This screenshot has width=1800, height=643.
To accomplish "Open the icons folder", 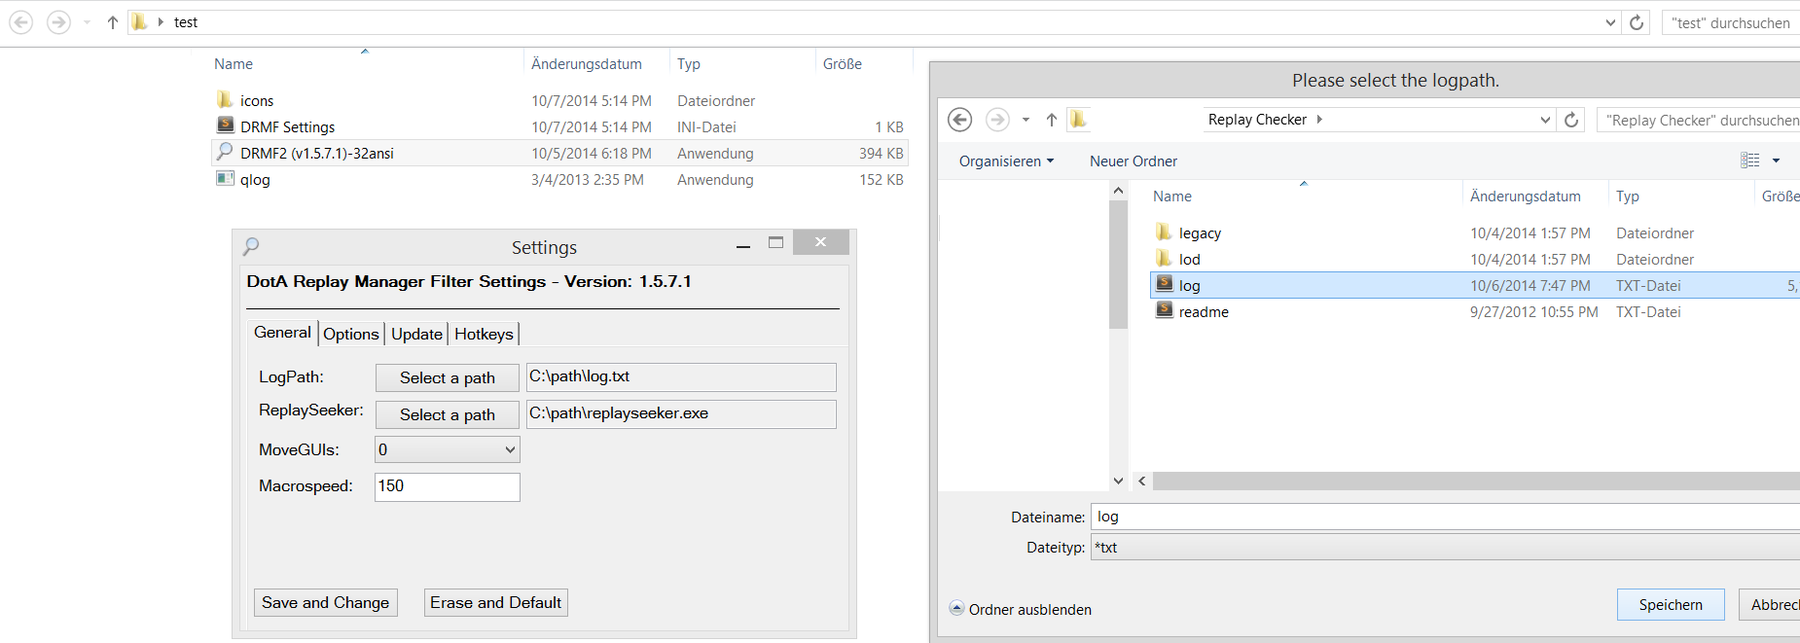I will pyautogui.click(x=225, y=100).
